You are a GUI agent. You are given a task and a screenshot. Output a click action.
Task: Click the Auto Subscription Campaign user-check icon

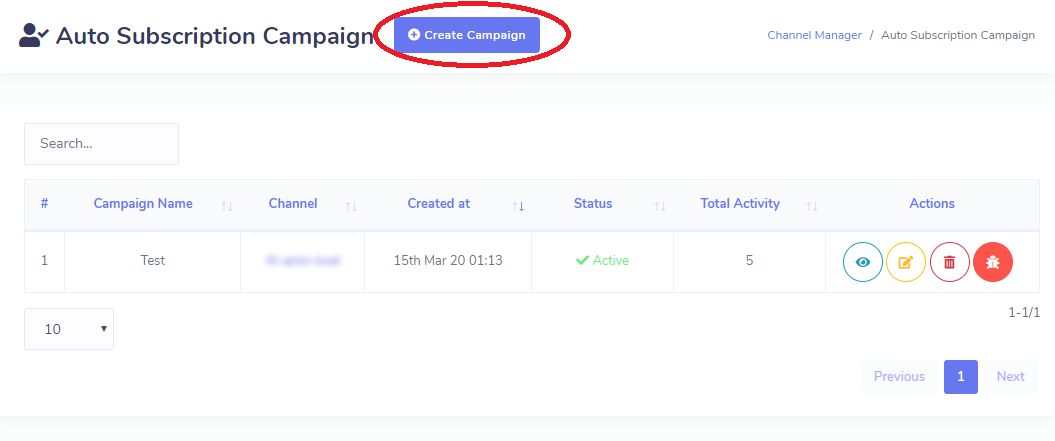pyautogui.click(x=34, y=35)
